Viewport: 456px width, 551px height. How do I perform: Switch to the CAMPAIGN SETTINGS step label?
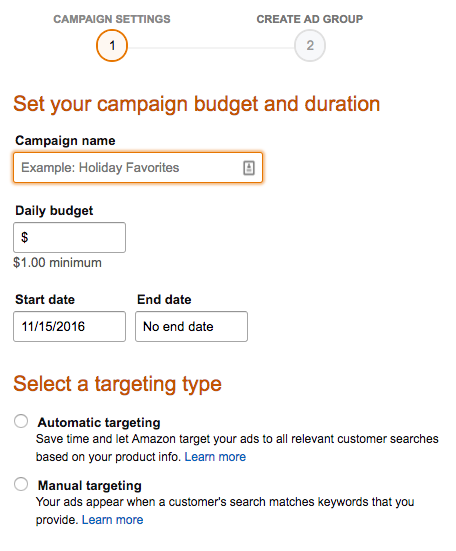click(112, 19)
